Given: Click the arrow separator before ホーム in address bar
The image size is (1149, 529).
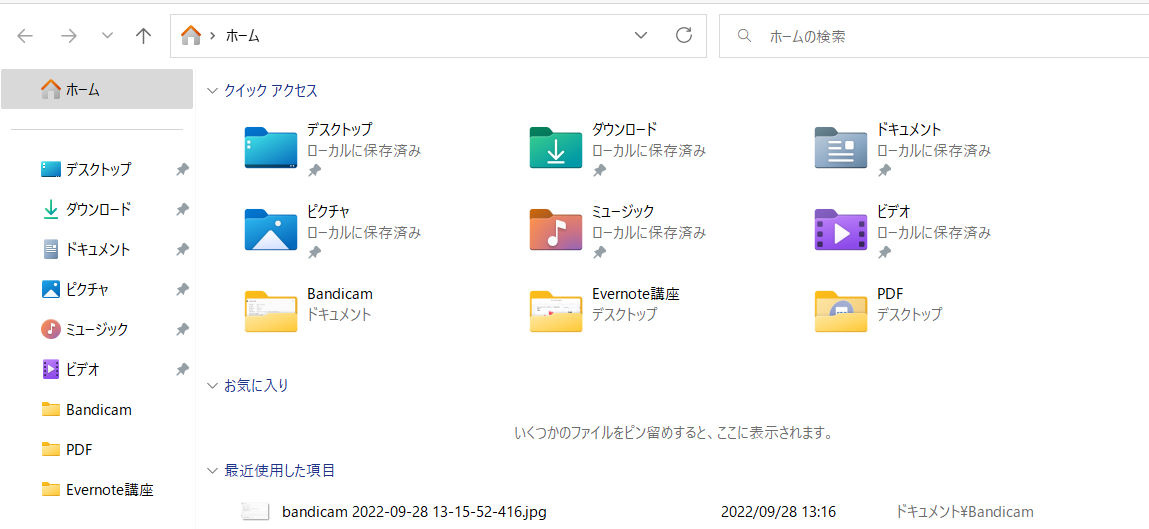Looking at the screenshot, I should (212, 36).
